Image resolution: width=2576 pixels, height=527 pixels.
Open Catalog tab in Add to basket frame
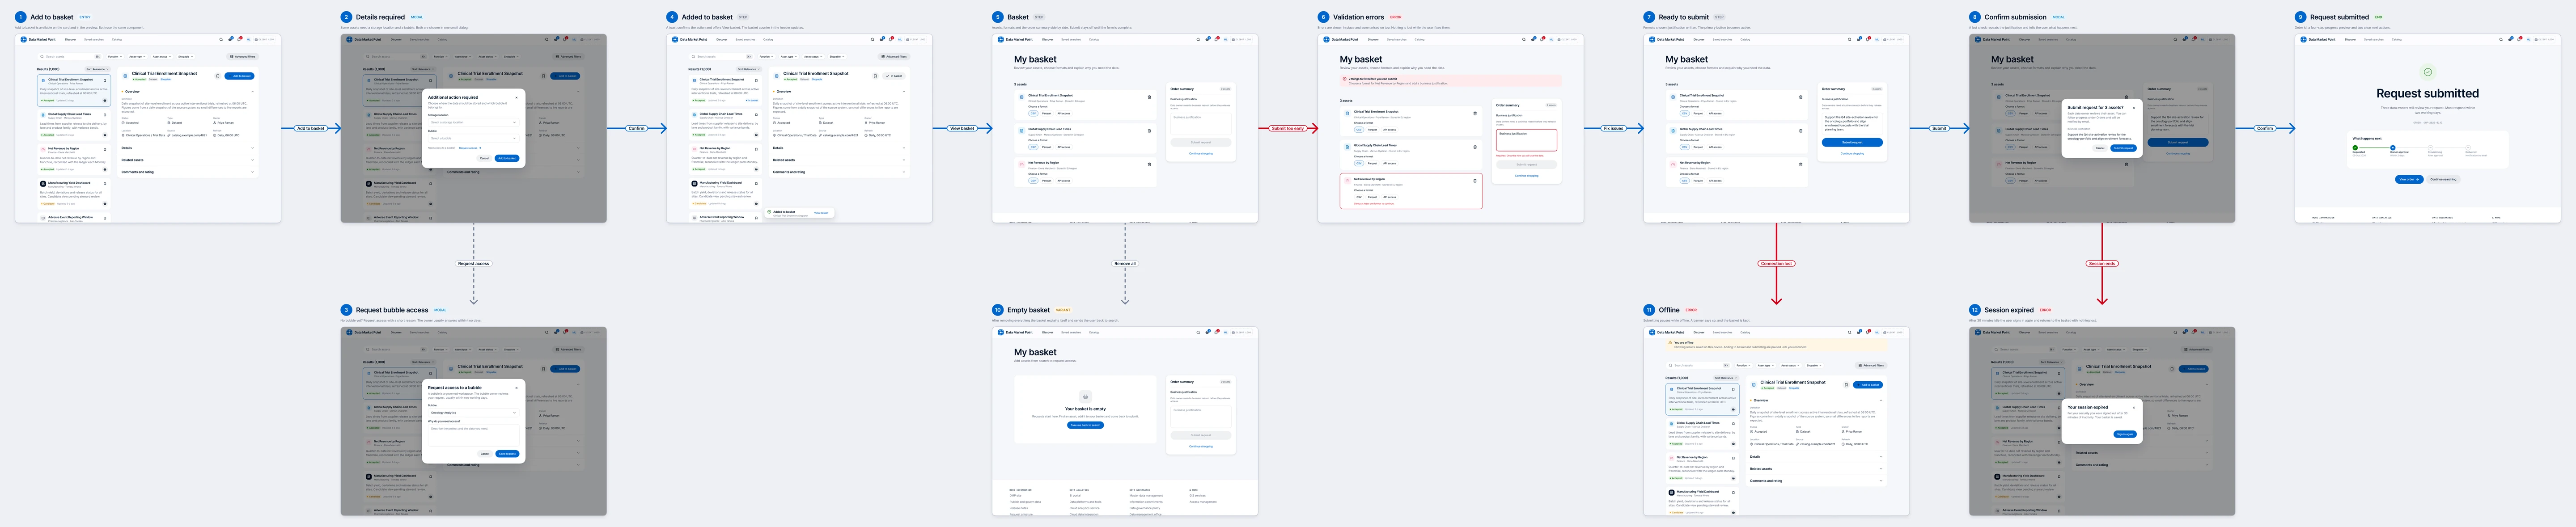117,40
